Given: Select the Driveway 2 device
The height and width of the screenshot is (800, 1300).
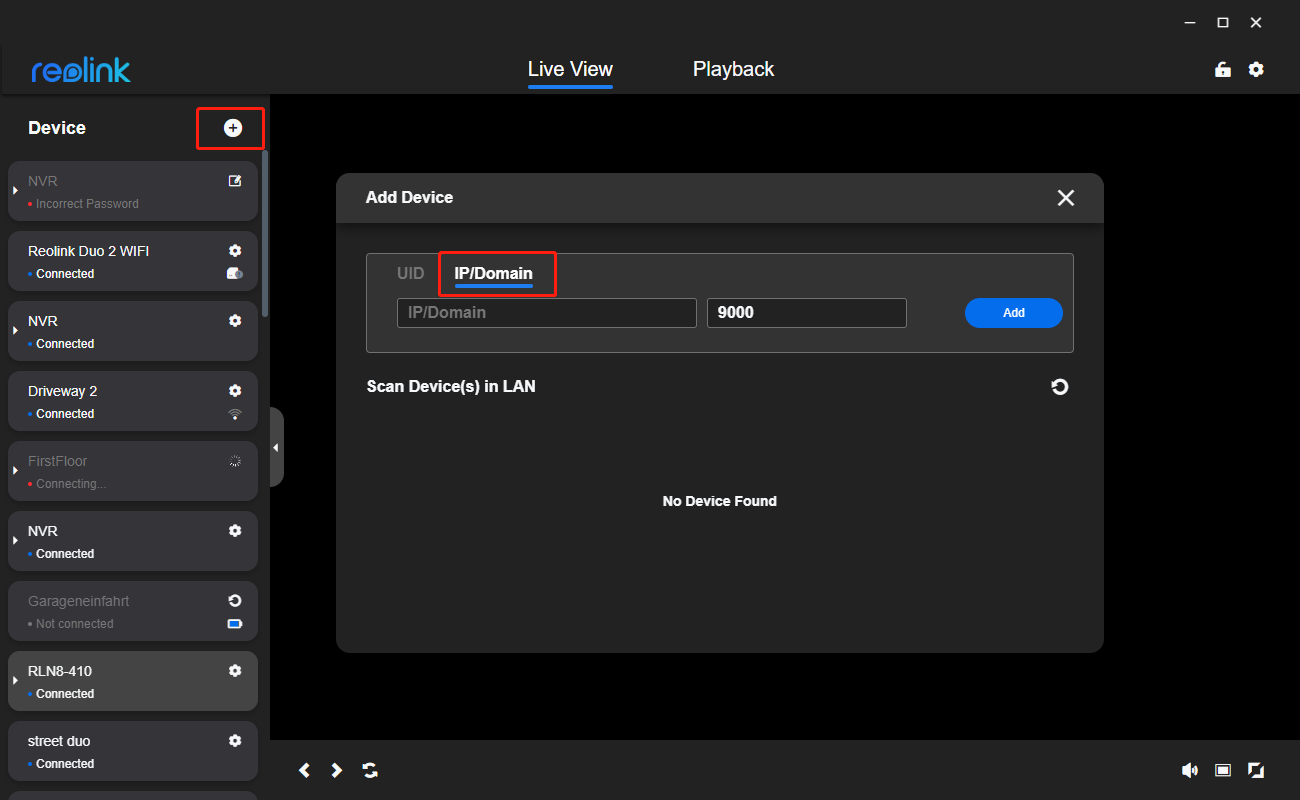Looking at the screenshot, I should [133, 401].
